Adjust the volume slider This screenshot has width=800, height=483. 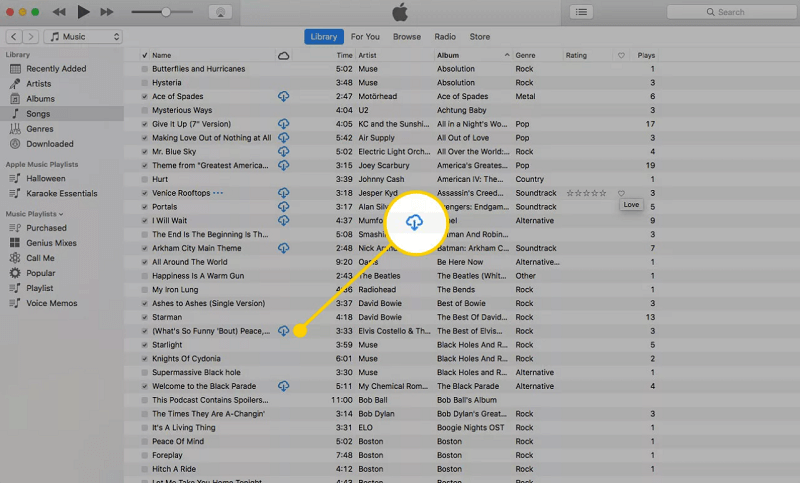pos(165,12)
